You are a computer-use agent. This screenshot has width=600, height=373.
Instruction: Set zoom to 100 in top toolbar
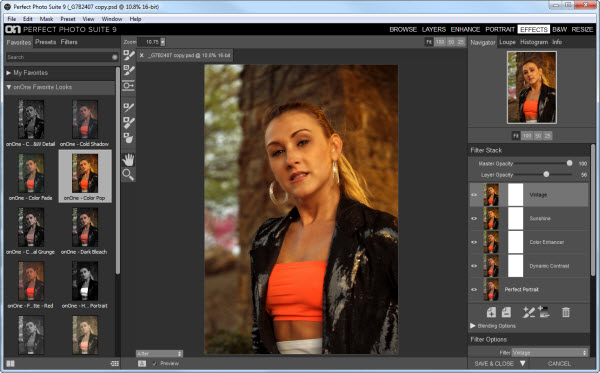click(440, 42)
